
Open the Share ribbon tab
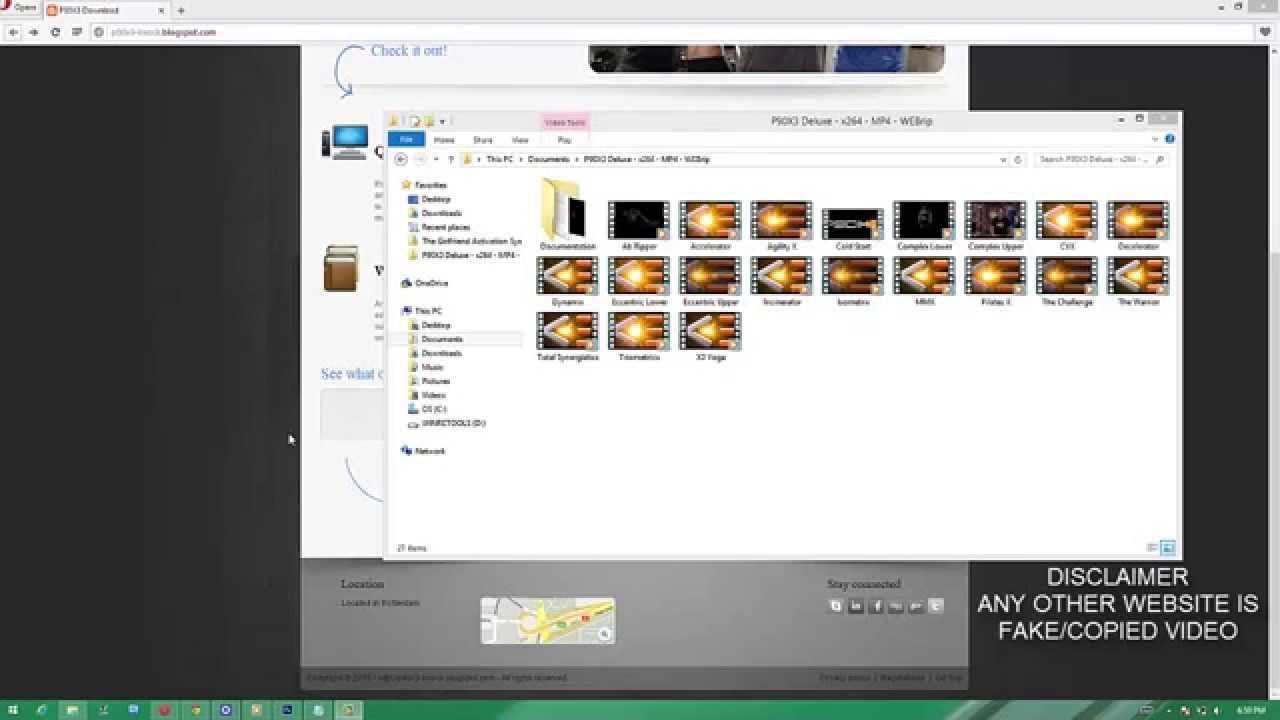482,140
